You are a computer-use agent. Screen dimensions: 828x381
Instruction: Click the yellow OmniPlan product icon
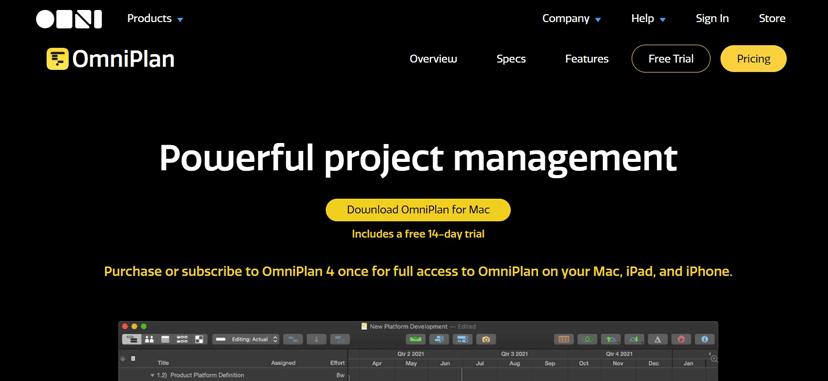58,59
